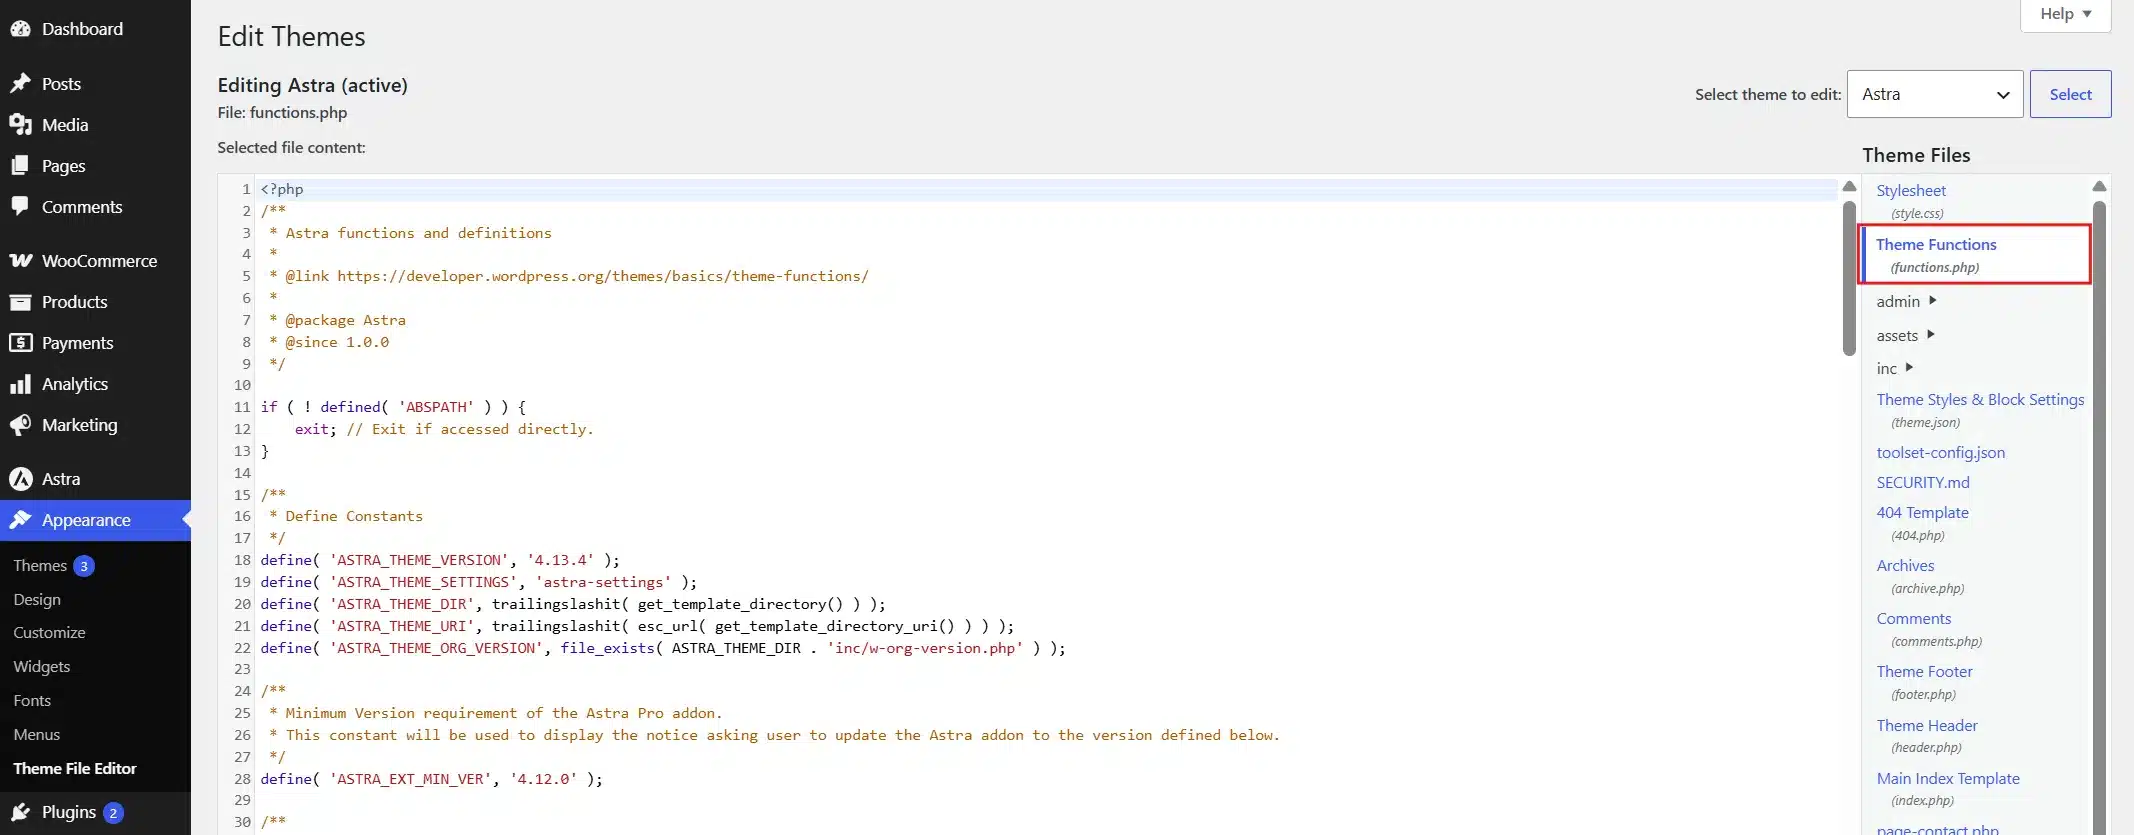Viewport: 2134px width, 835px height.
Task: Expand the assets folder
Action: click(x=1905, y=335)
